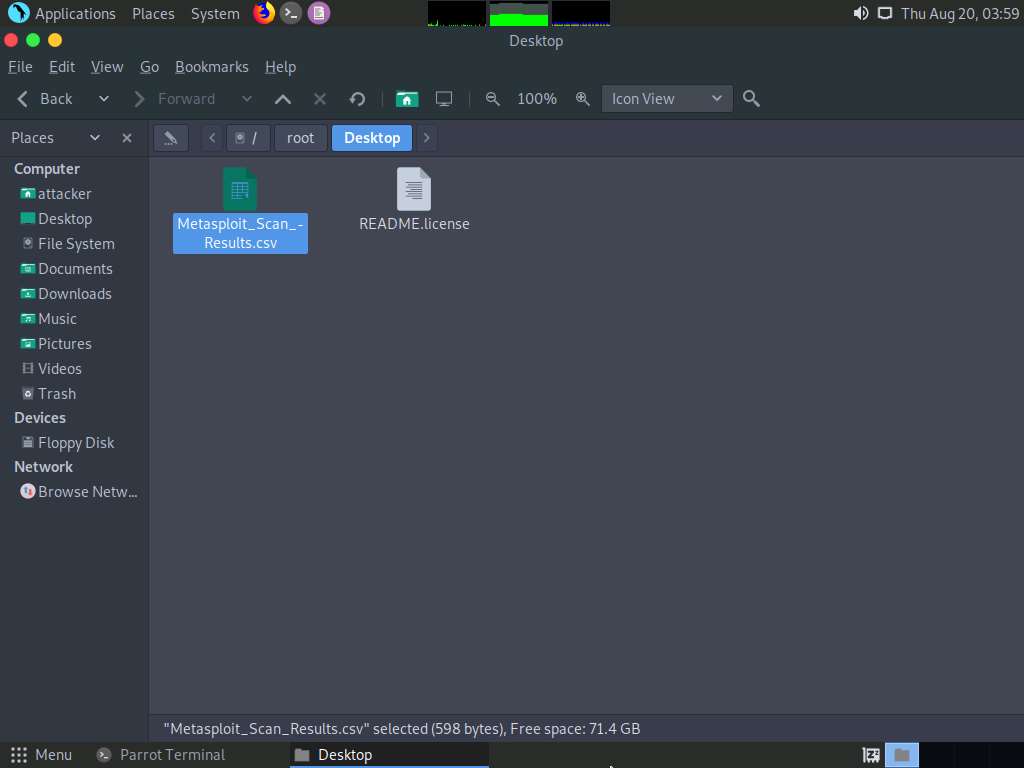
Task: Collapse the Computer sidebar section
Action: click(x=47, y=168)
